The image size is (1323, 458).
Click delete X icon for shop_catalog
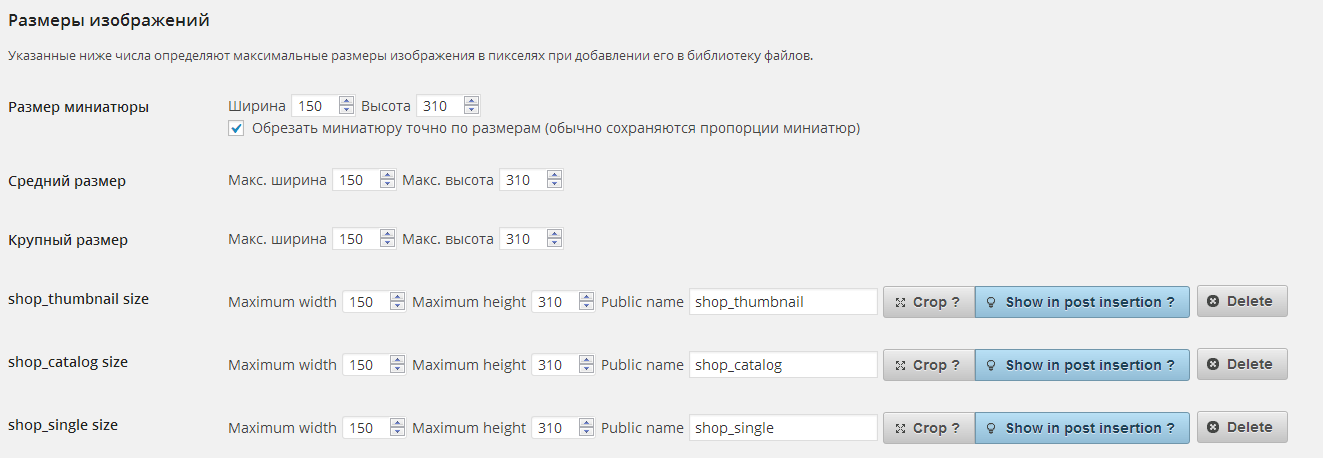(1213, 364)
